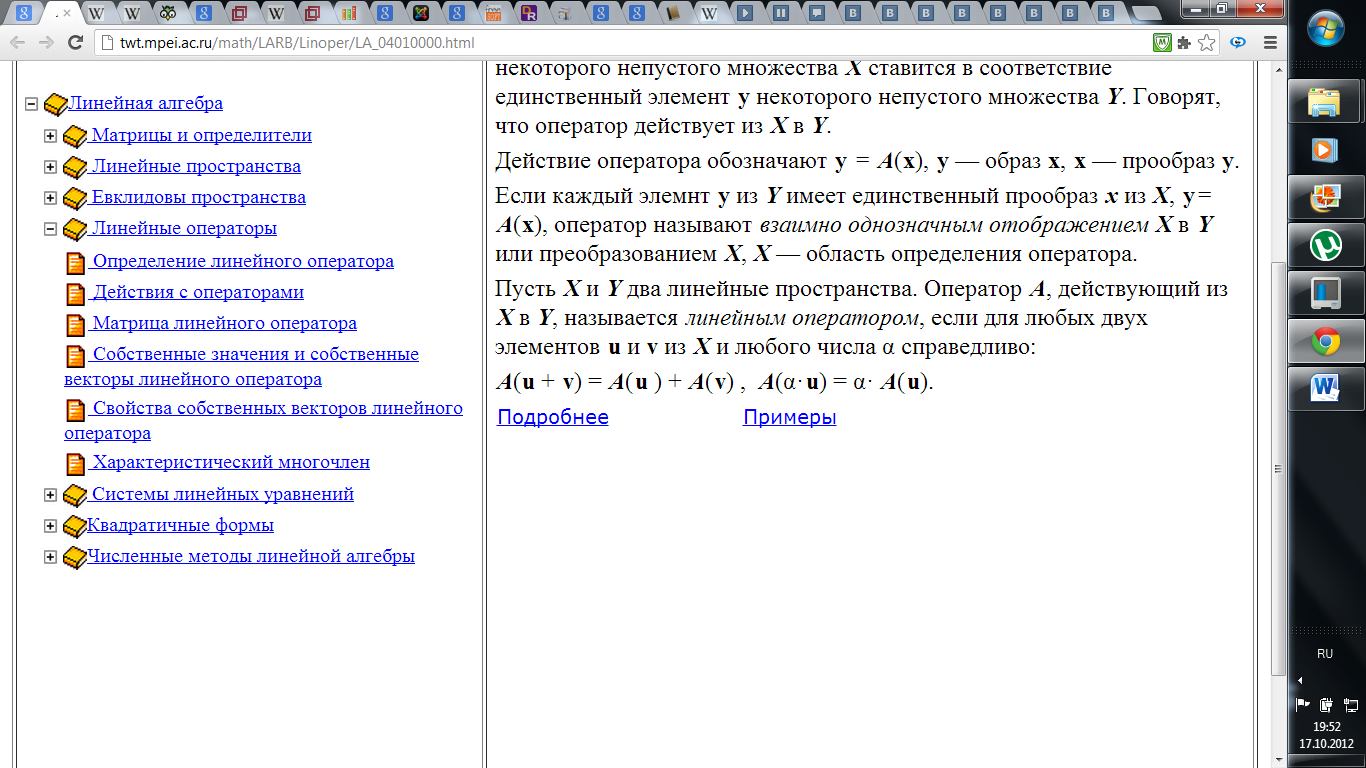This screenshot has height=768, width=1366.
Task: Switch to the tab with bar chart favicon
Action: coord(348,14)
